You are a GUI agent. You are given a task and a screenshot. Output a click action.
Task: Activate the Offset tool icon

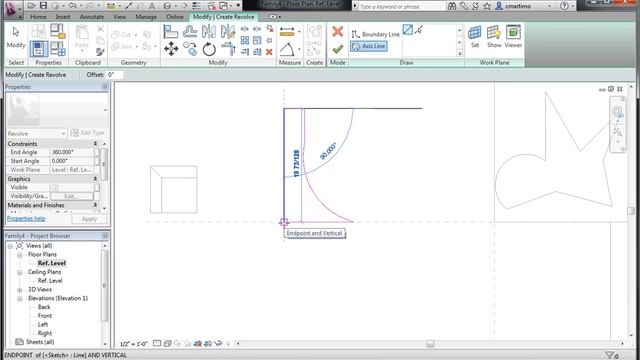[190, 32]
